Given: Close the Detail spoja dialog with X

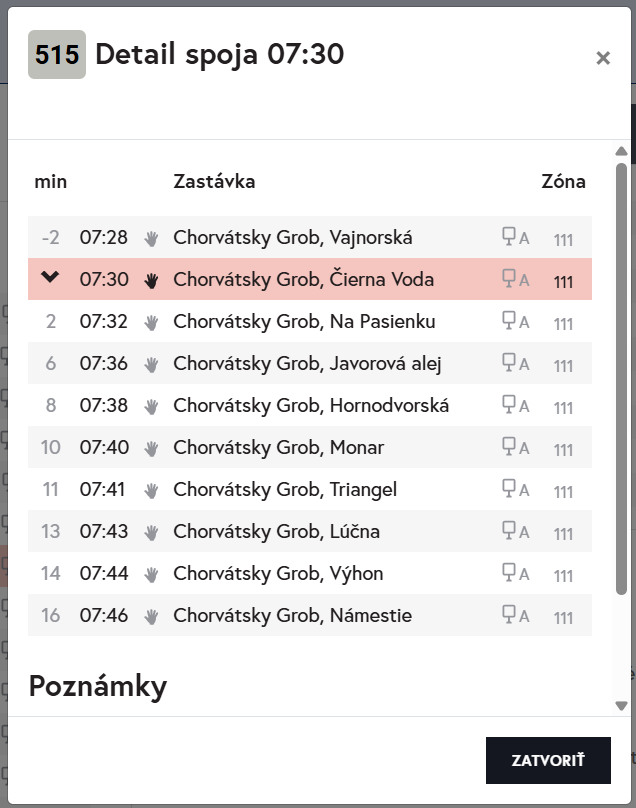Looking at the screenshot, I should point(603,58).
